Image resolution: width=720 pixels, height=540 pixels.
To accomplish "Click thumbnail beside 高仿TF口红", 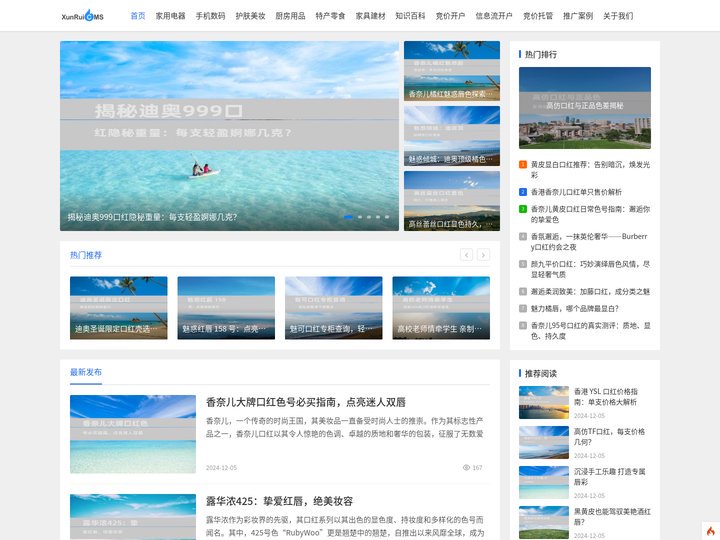I will pyautogui.click(x=544, y=442).
